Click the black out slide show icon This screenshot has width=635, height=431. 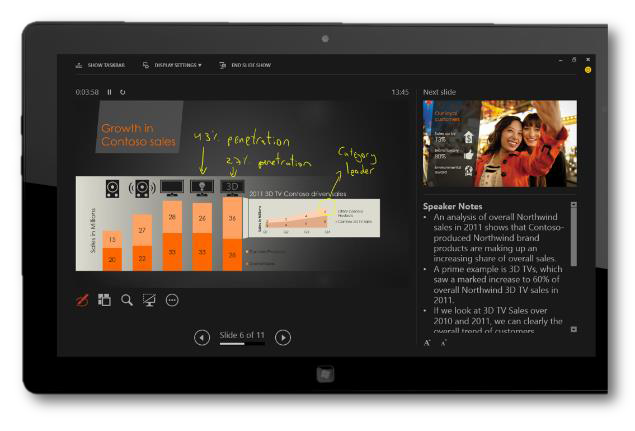click(149, 300)
